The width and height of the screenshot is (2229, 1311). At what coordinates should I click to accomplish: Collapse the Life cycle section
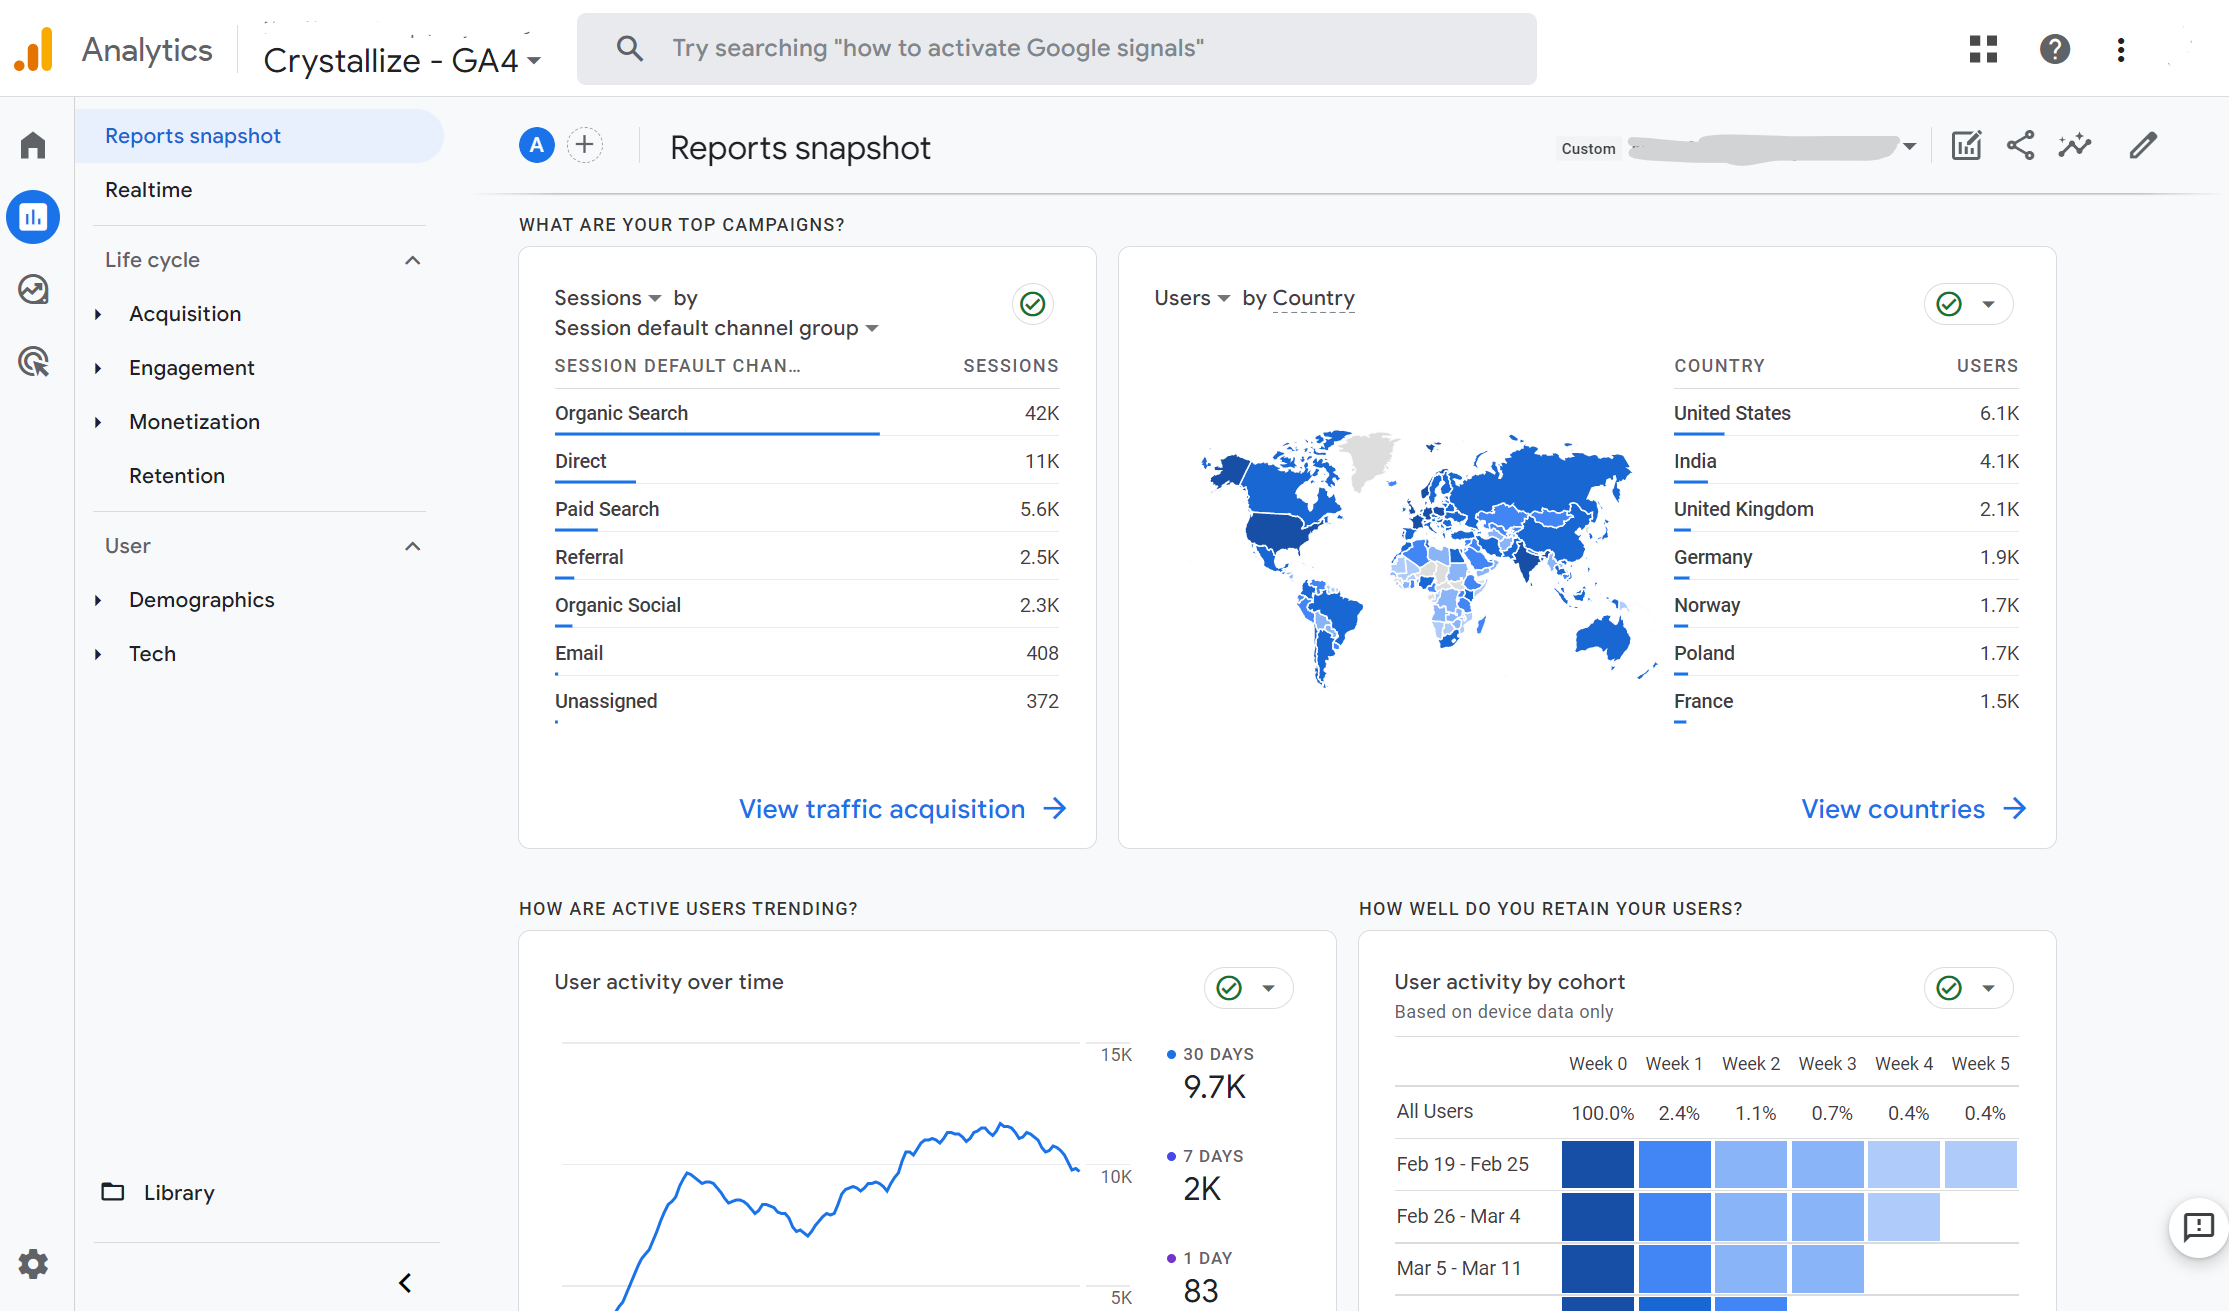pyautogui.click(x=412, y=260)
